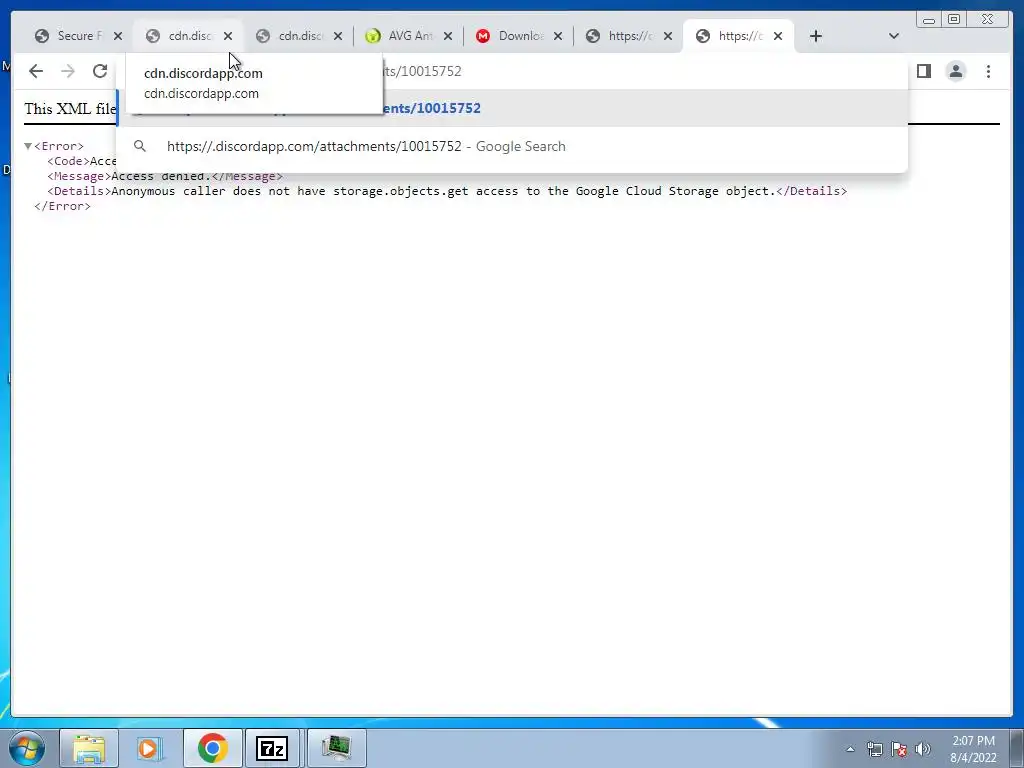Close the first cdn.disc tab
Image resolution: width=1024 pixels, height=768 pixels.
coord(228,36)
